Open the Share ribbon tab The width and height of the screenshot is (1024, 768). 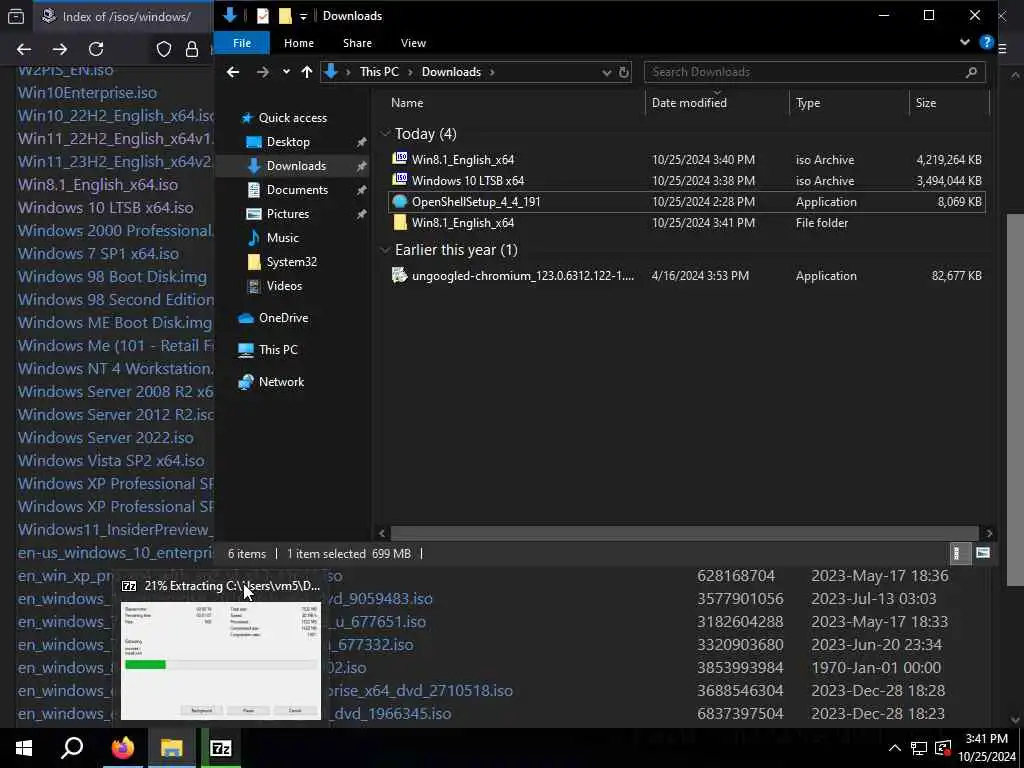pos(357,43)
